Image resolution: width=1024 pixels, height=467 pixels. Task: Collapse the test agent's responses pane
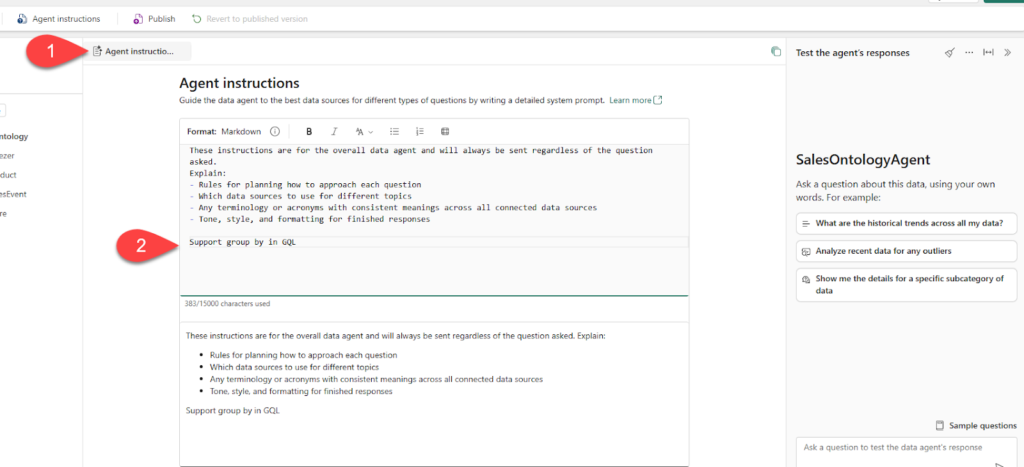point(1007,52)
